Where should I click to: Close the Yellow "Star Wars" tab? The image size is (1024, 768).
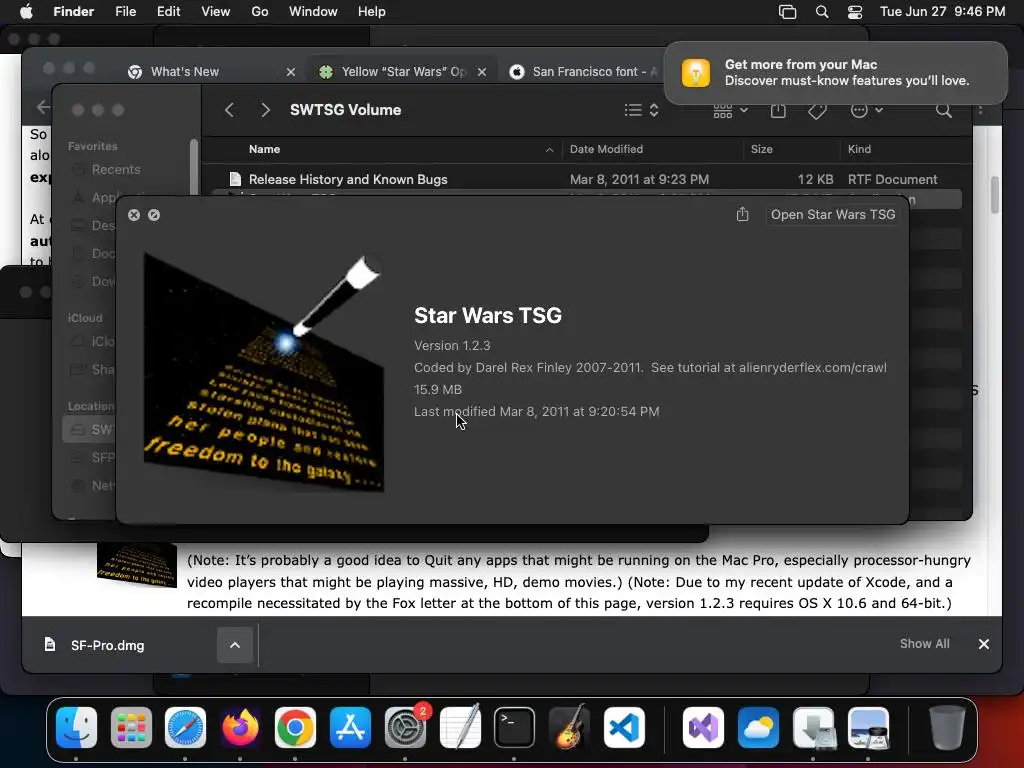click(482, 72)
